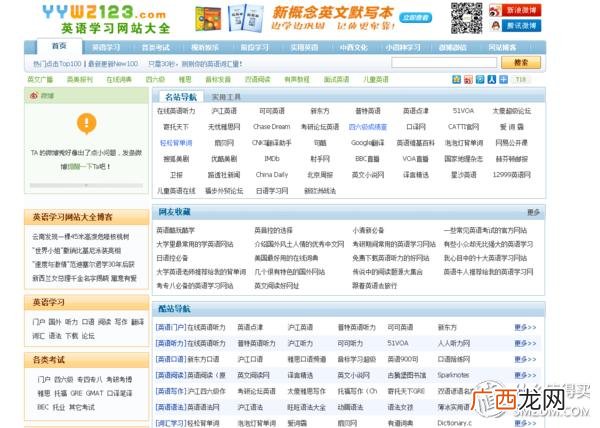The width and height of the screenshot is (600, 428).
Task: Click 托福 in the 各类考试 sidebar
Action: tap(60, 393)
